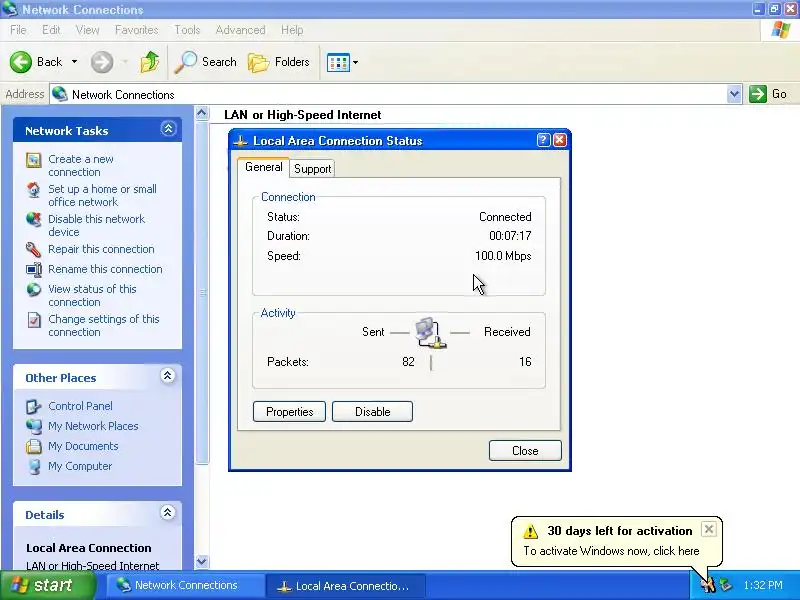Screen dimensions: 800x600
Task: Dismiss the activation balloon with its X
Action: [709, 530]
